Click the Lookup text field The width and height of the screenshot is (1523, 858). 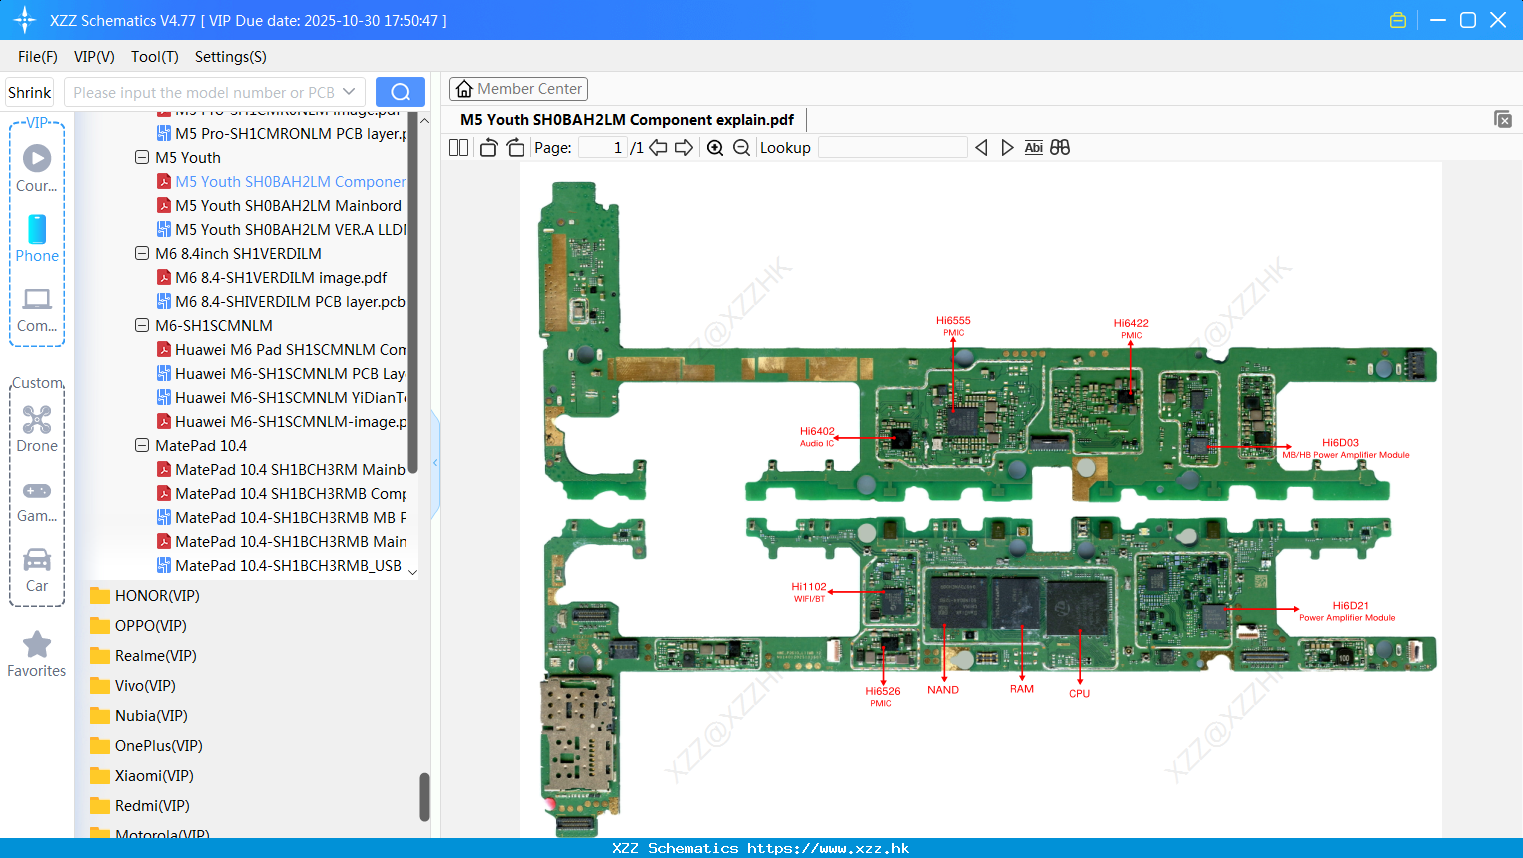[892, 148]
